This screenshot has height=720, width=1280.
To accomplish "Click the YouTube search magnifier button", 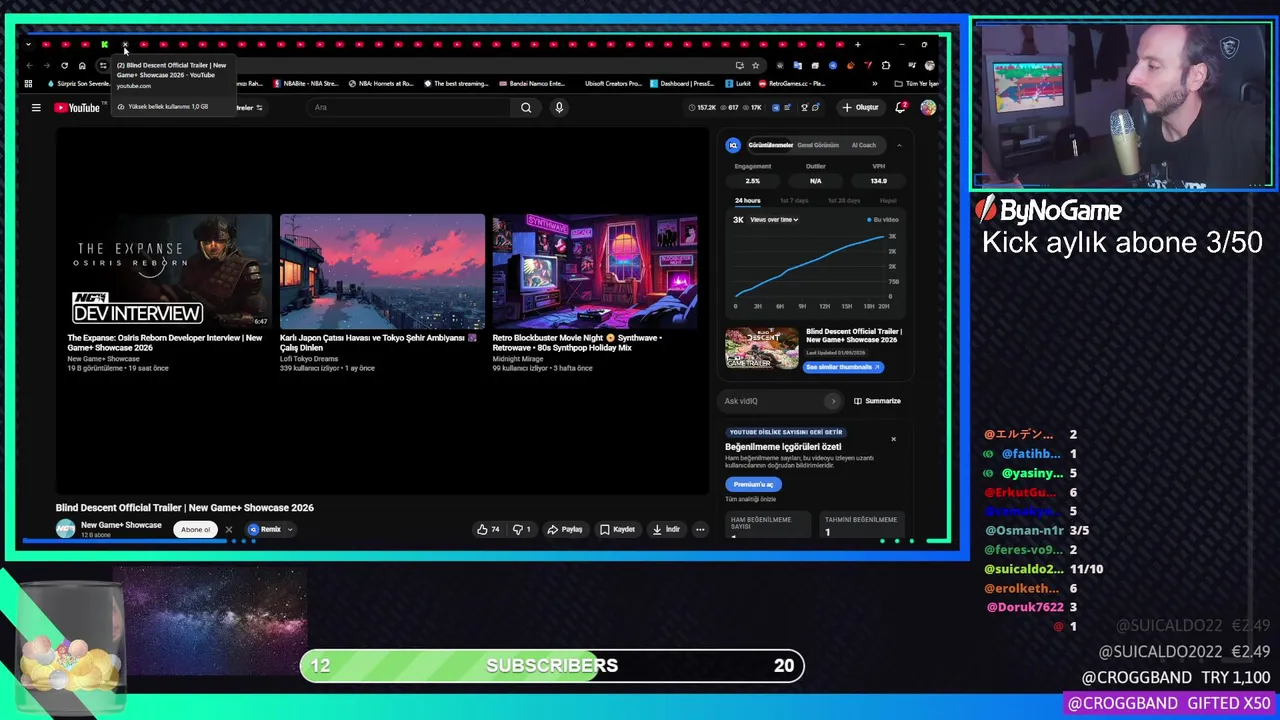I will pyautogui.click(x=526, y=108).
